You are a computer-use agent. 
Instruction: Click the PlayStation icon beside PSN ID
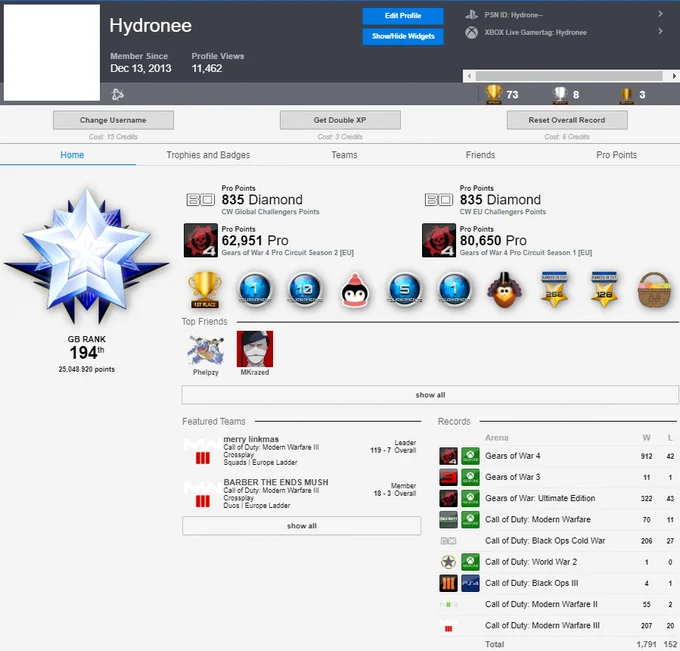(471, 15)
